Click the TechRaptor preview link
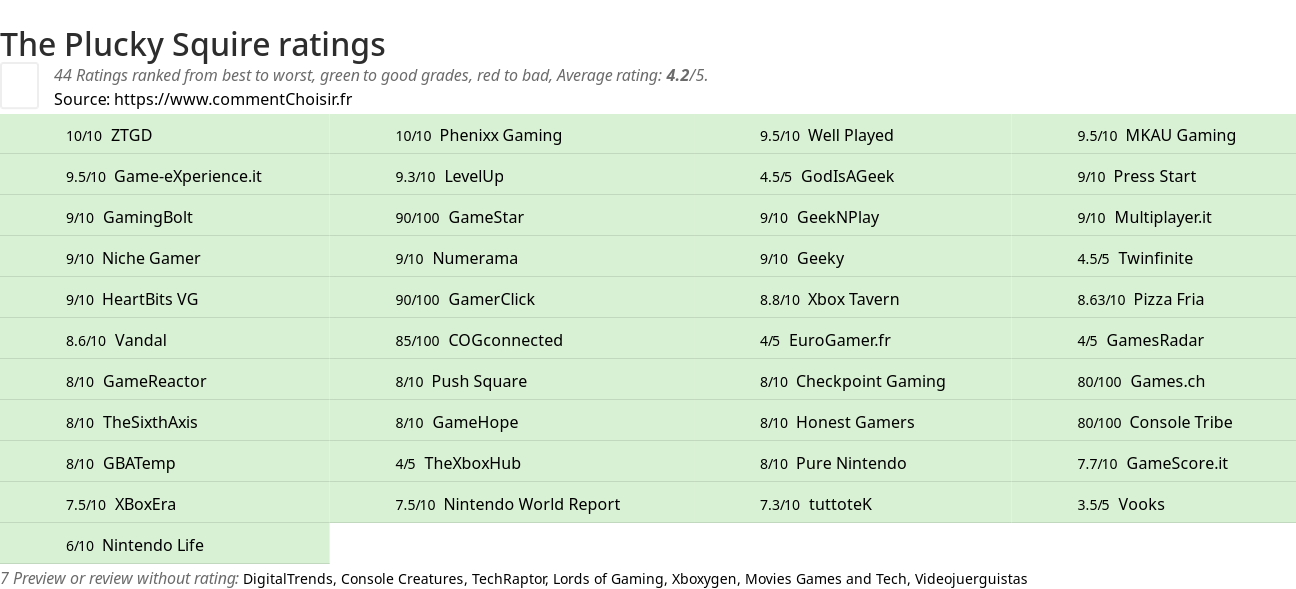Screen dimensions: 1296x589 [x=508, y=579]
